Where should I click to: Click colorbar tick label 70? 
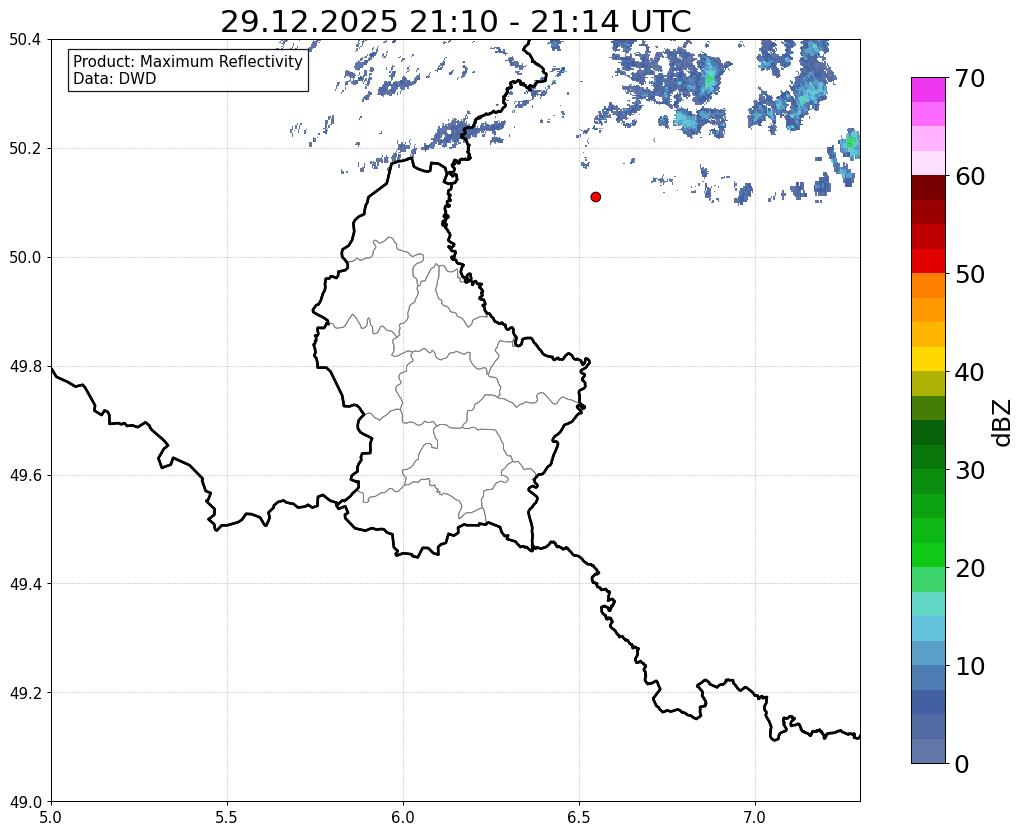(x=970, y=78)
